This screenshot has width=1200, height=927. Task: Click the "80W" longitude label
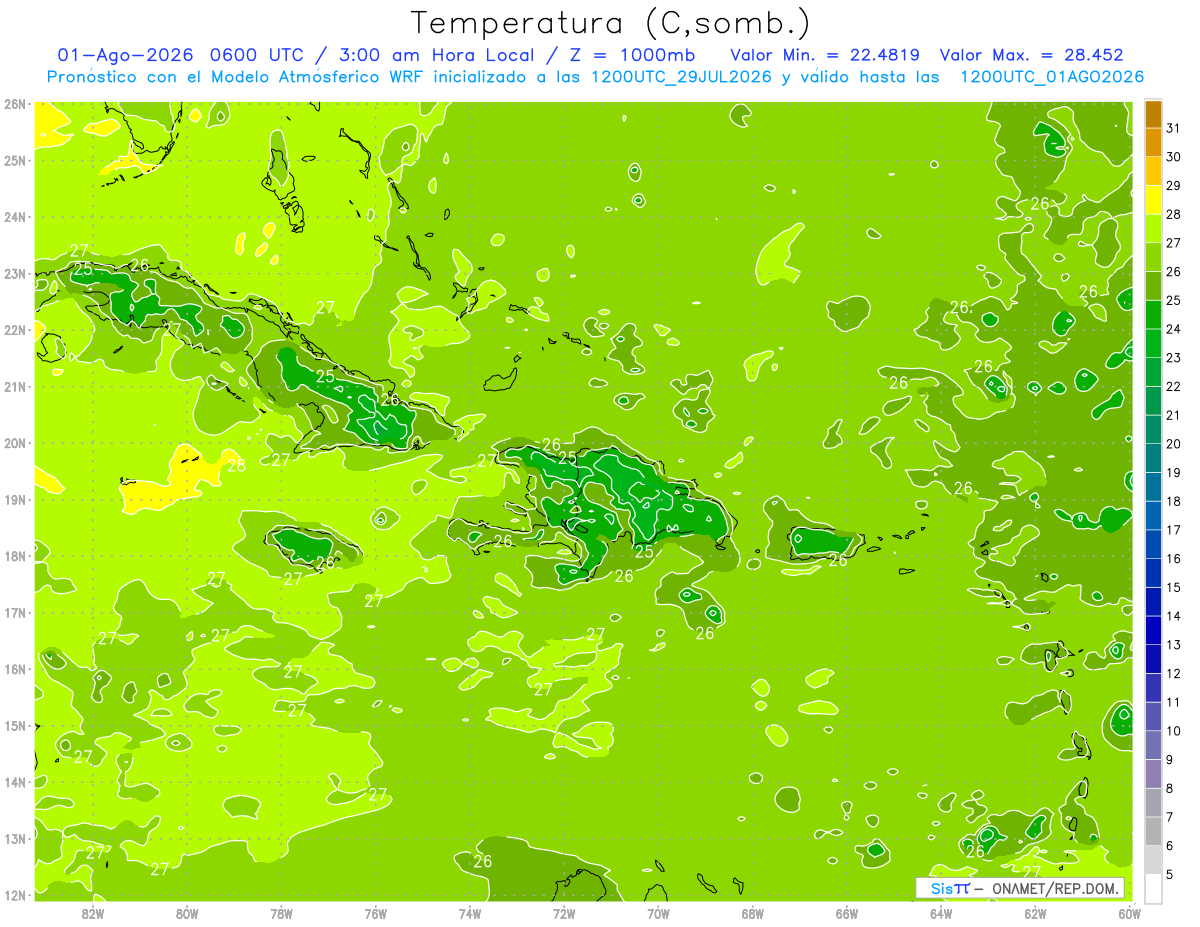coord(187,913)
